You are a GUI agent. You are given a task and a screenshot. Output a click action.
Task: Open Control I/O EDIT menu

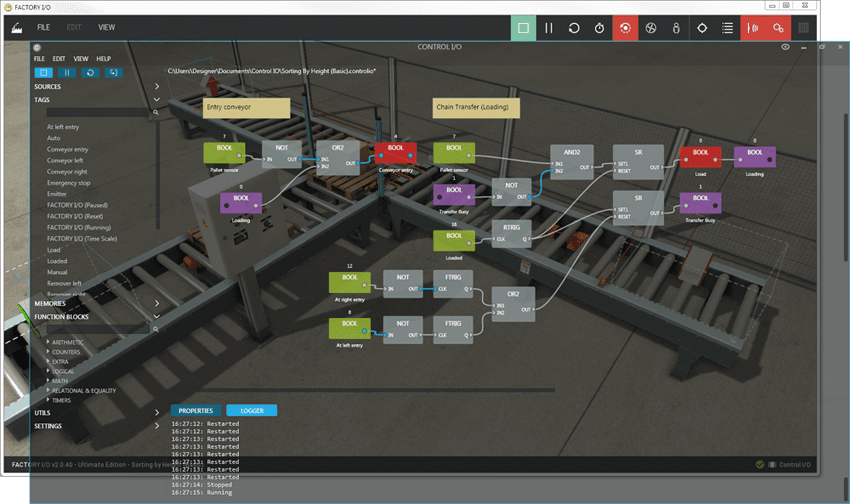coord(59,59)
